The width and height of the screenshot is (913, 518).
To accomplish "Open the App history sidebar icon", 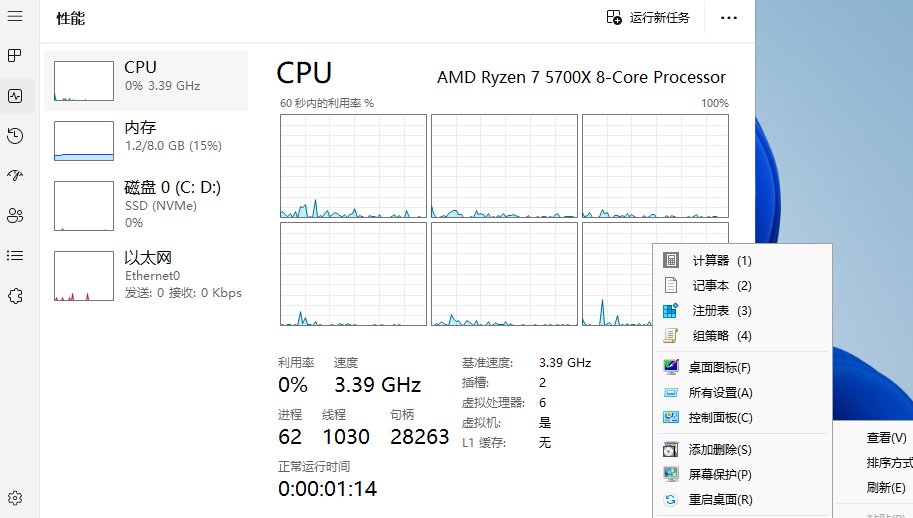I will [x=15, y=136].
